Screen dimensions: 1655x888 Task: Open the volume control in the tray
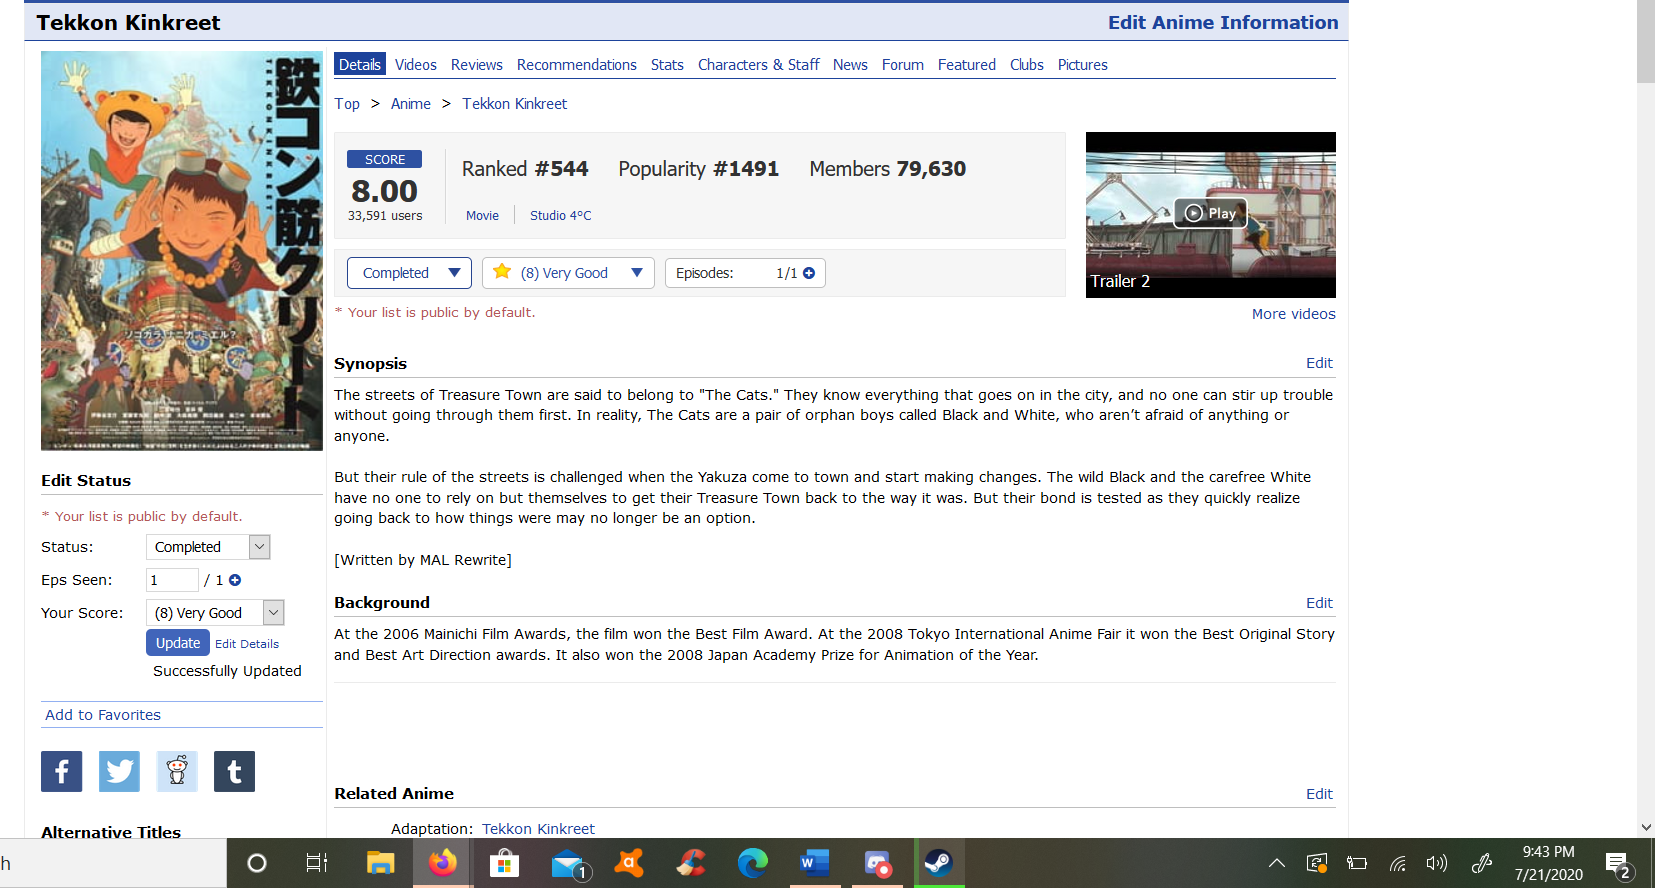coord(1437,863)
